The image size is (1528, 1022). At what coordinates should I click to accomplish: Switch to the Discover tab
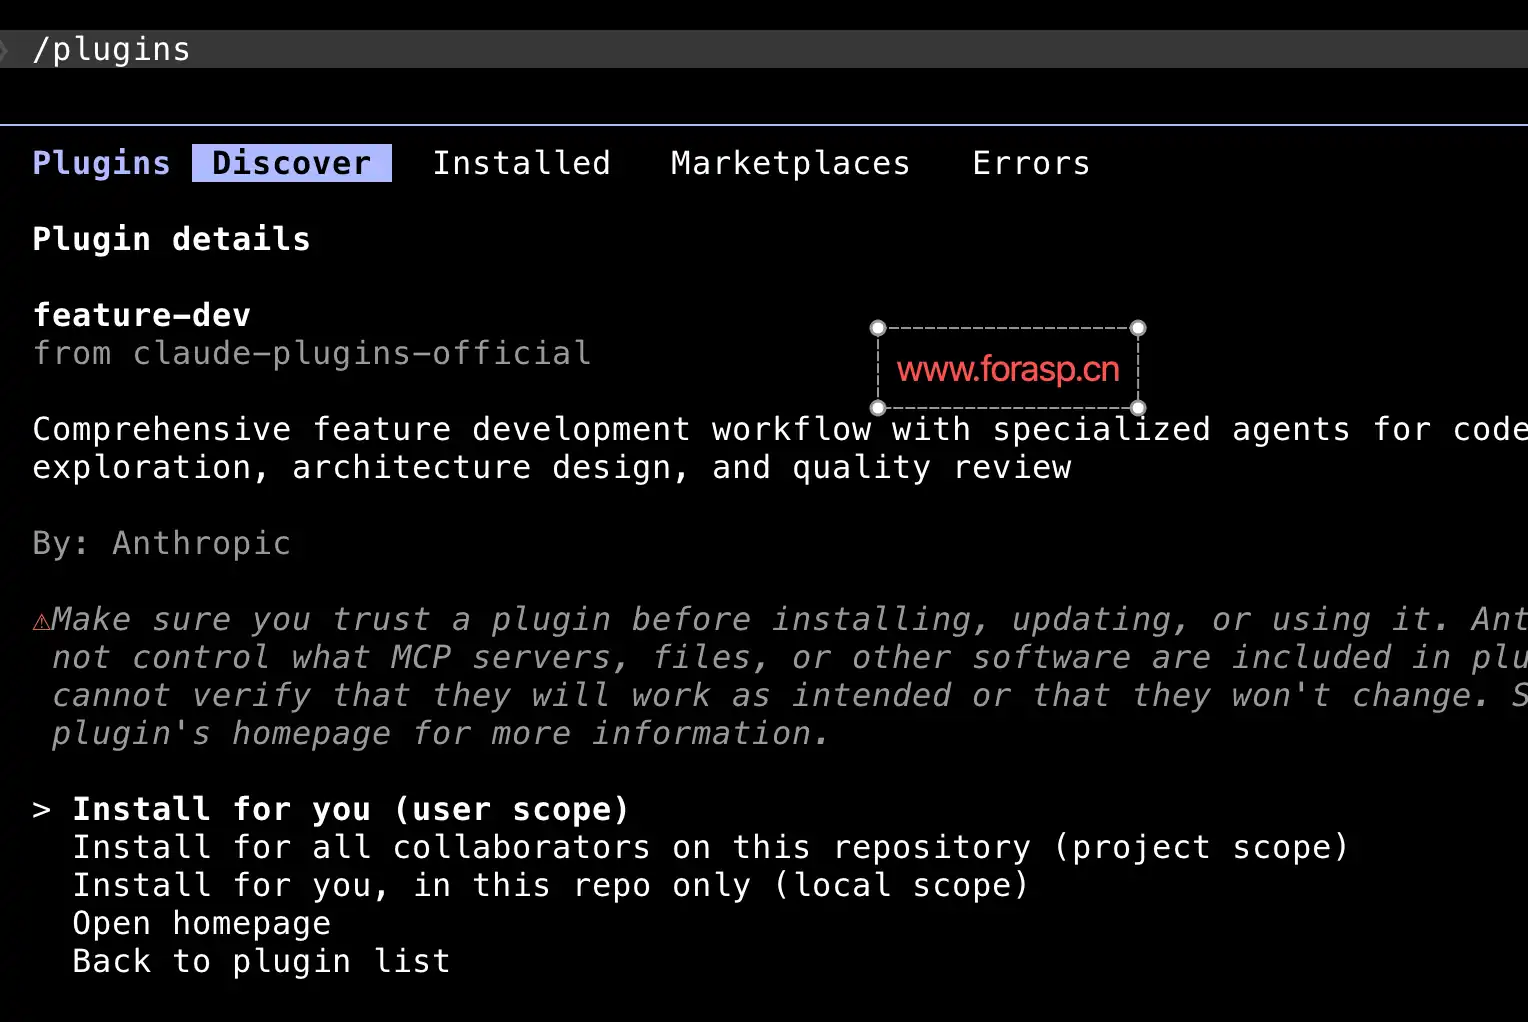pyautogui.click(x=291, y=163)
